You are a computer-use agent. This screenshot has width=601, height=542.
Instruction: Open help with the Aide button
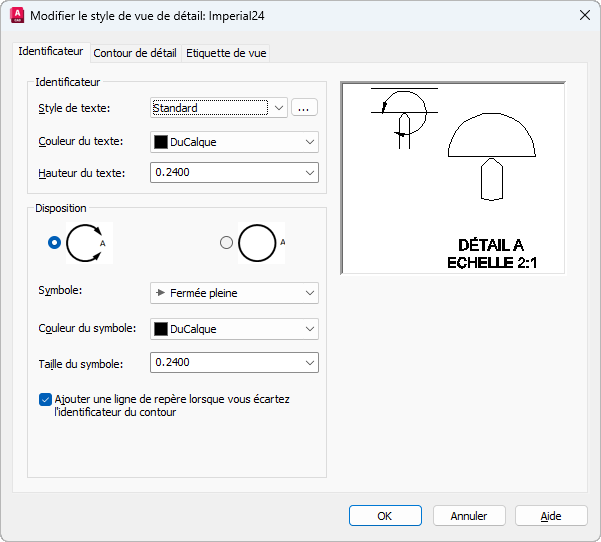click(551, 516)
